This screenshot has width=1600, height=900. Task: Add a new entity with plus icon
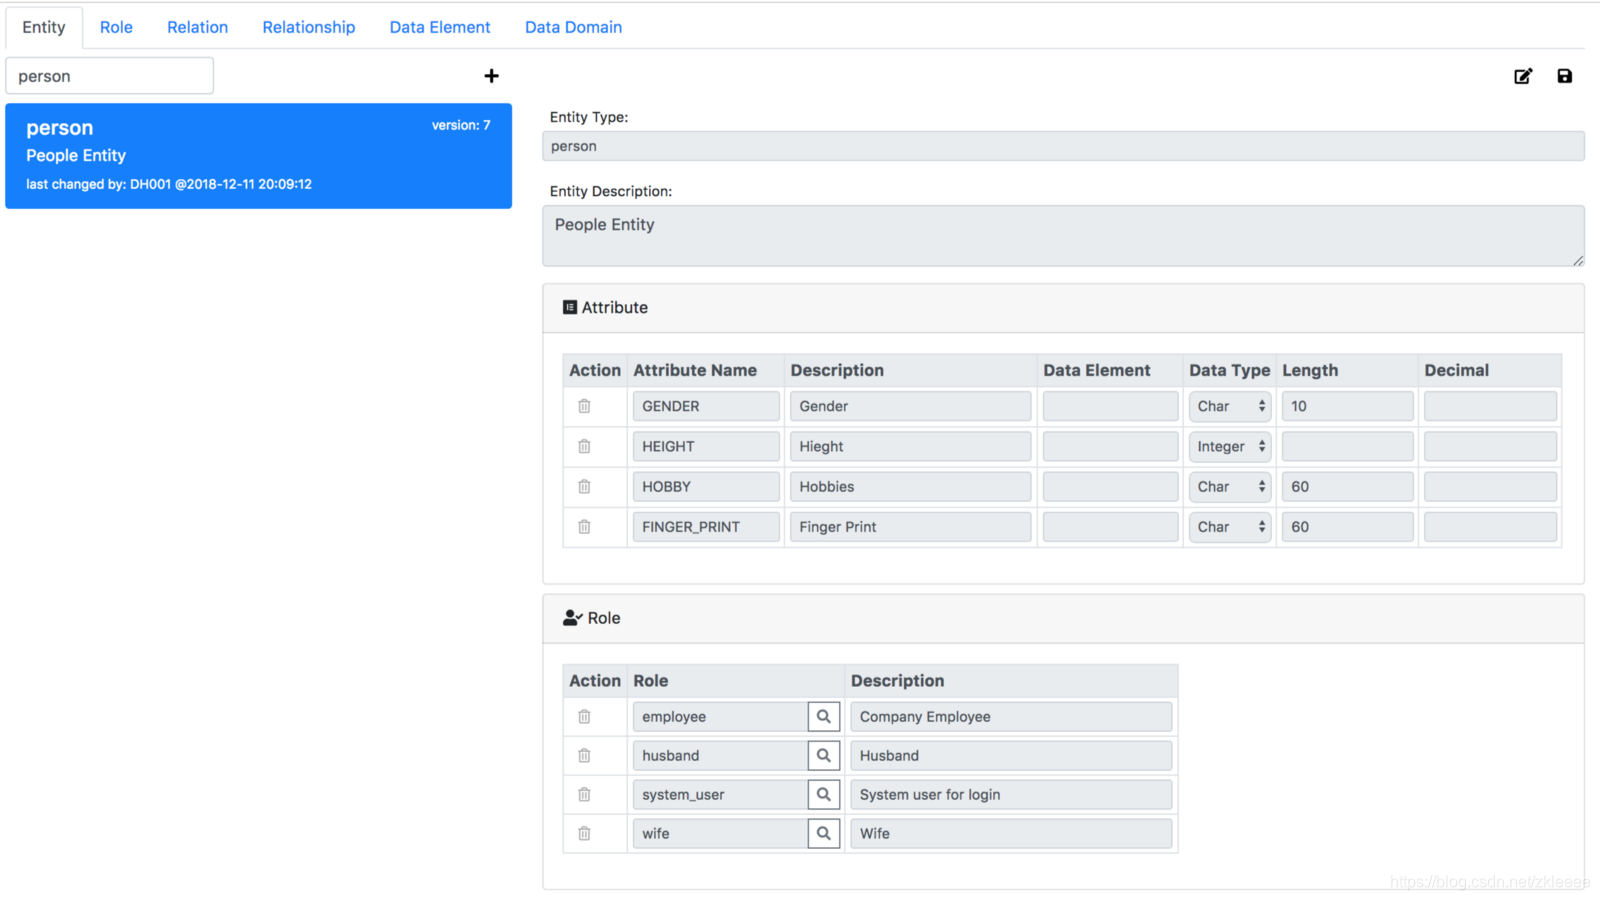tap(491, 76)
